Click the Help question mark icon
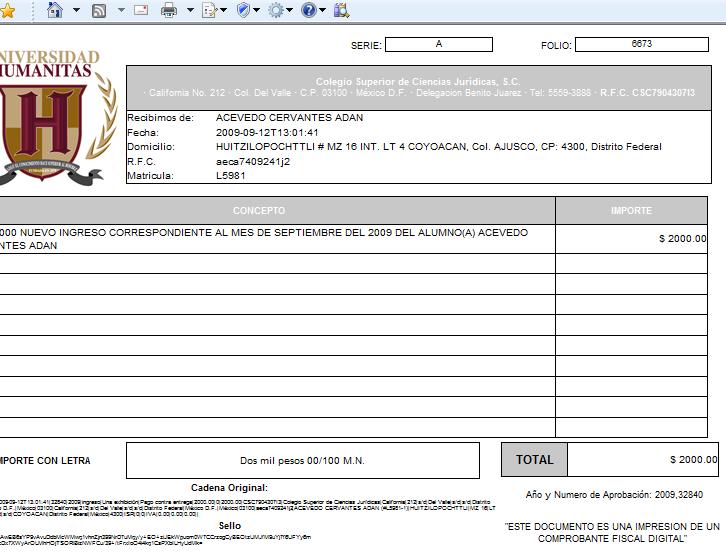This screenshot has width=726, height=555. coord(308,10)
